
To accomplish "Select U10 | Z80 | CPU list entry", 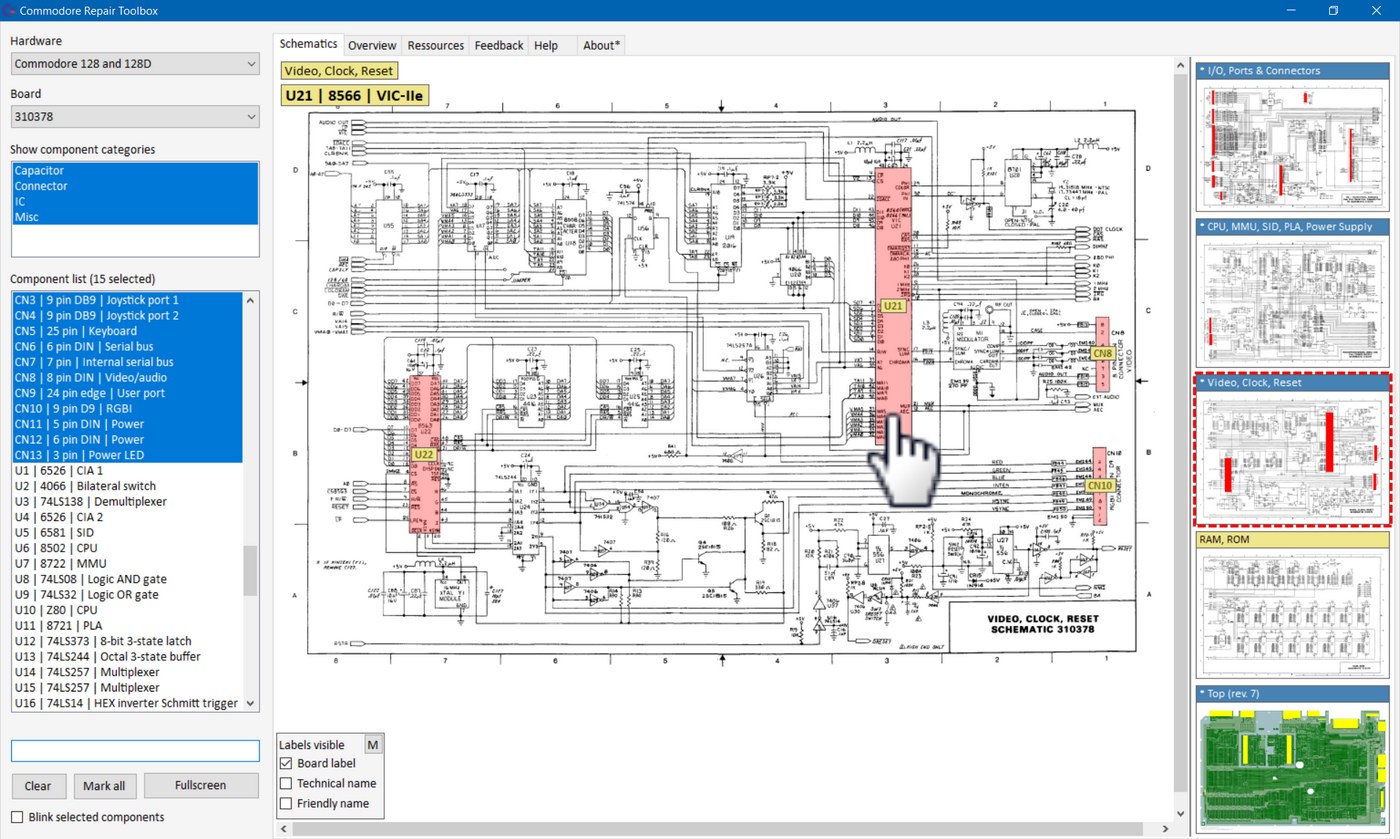I will pos(127,610).
